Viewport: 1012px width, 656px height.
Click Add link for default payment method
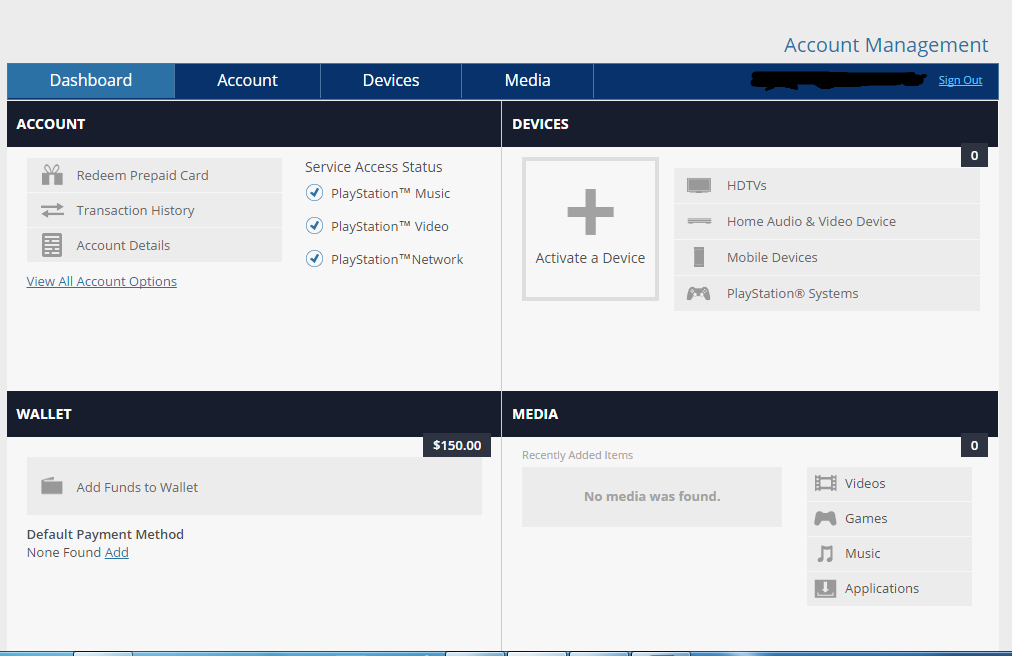pos(117,553)
